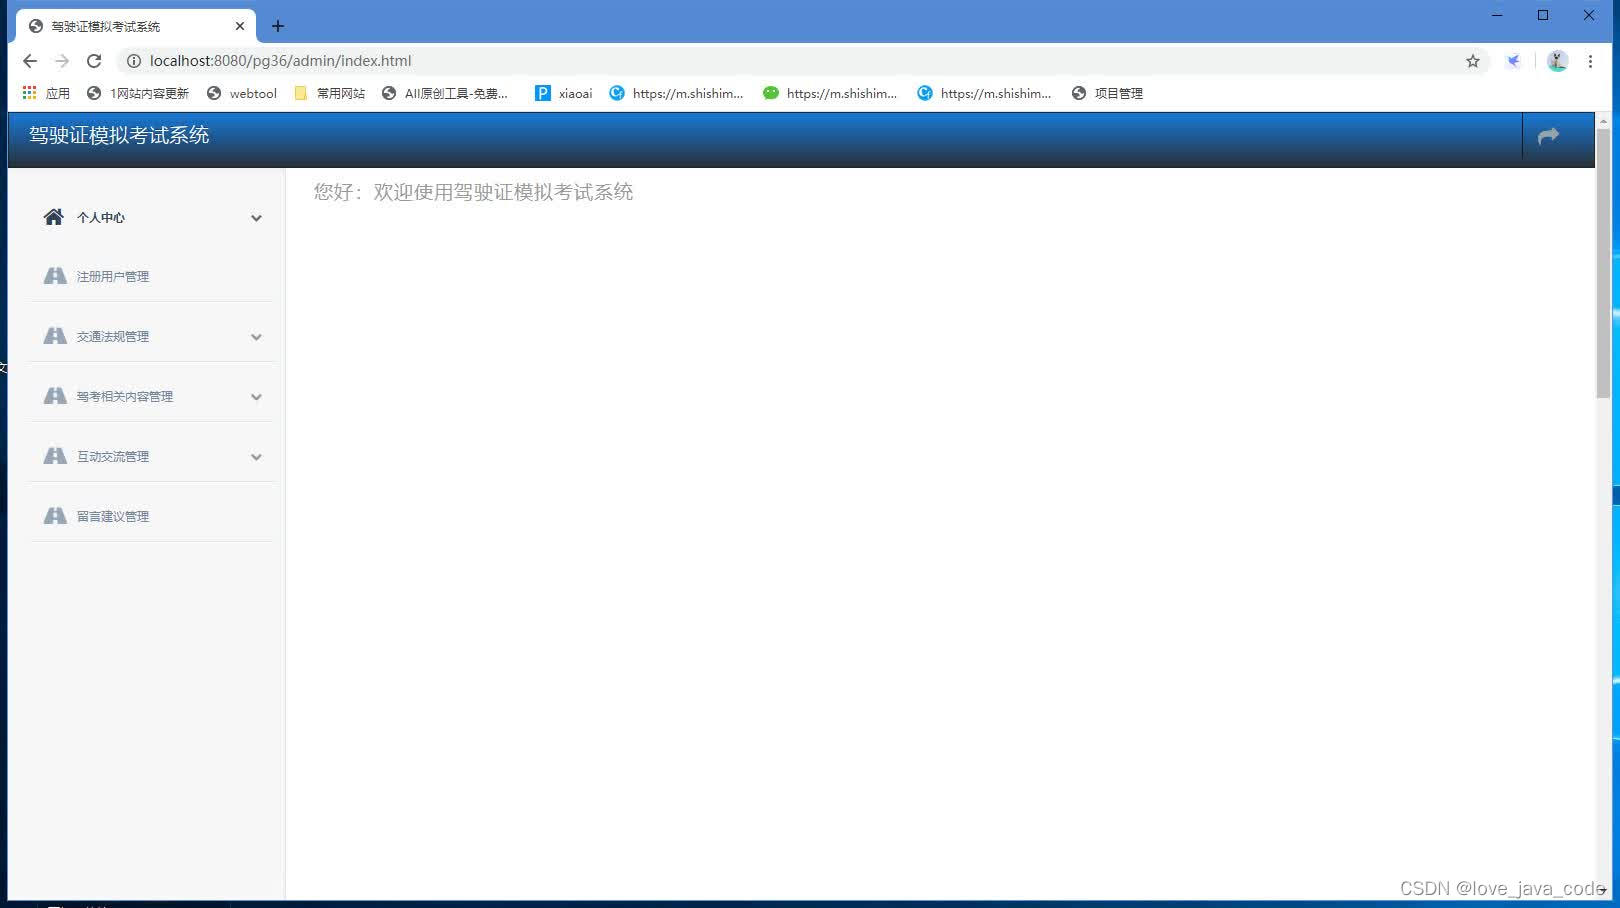Select the 个人中心 home icon
Screen dimensions: 1620x908
tap(53, 217)
